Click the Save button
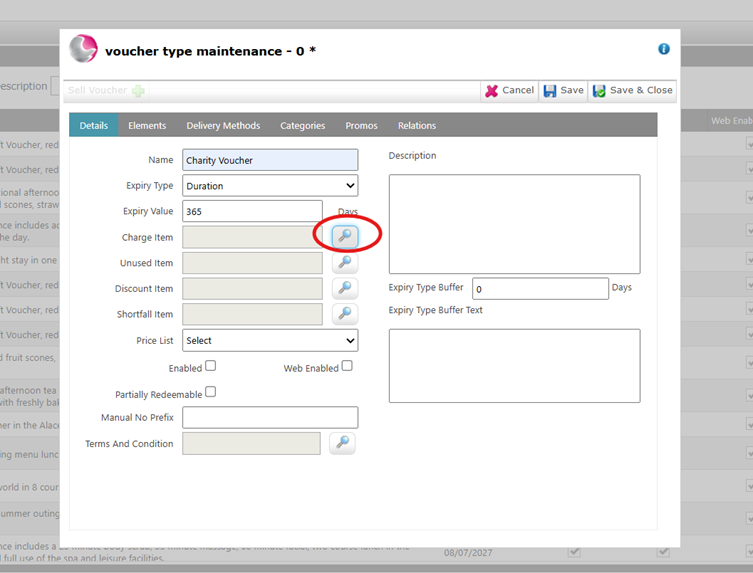 [563, 91]
